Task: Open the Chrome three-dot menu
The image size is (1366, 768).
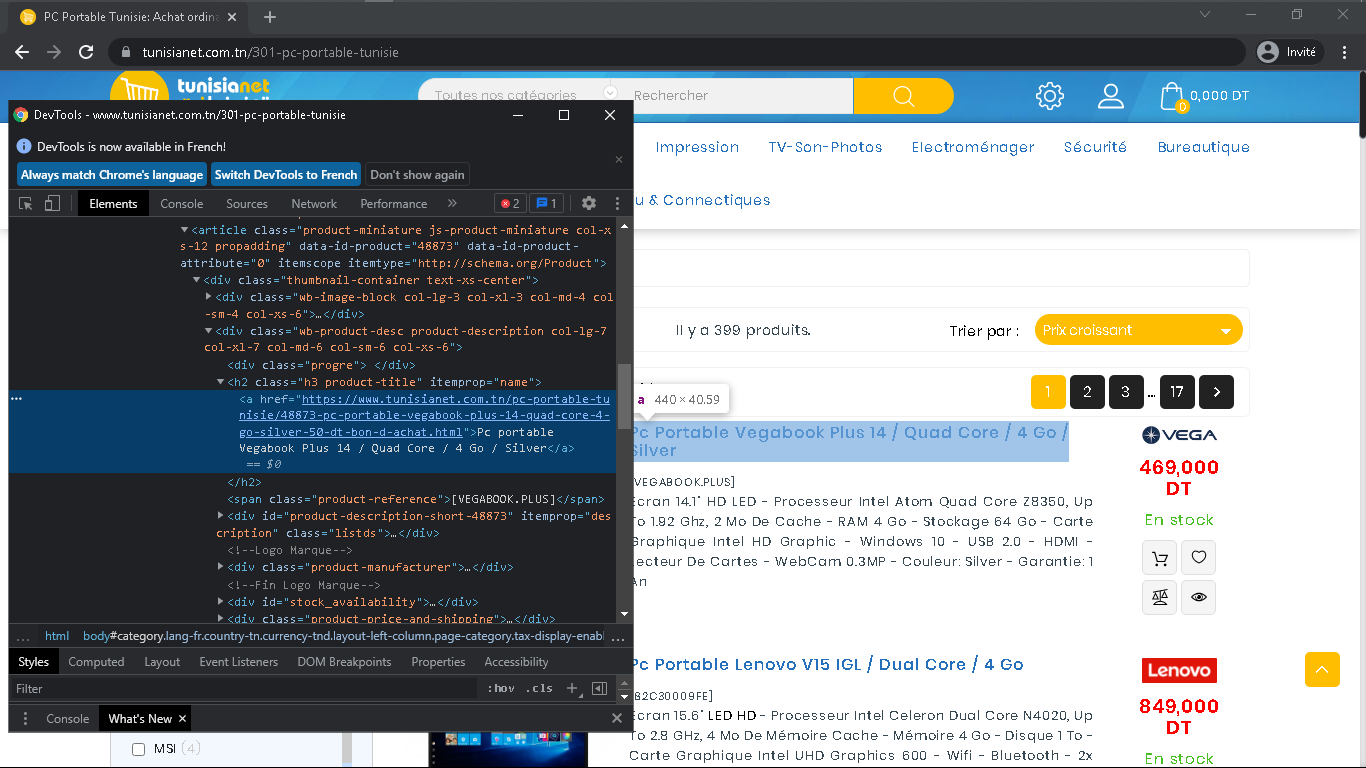Action: (1343, 52)
